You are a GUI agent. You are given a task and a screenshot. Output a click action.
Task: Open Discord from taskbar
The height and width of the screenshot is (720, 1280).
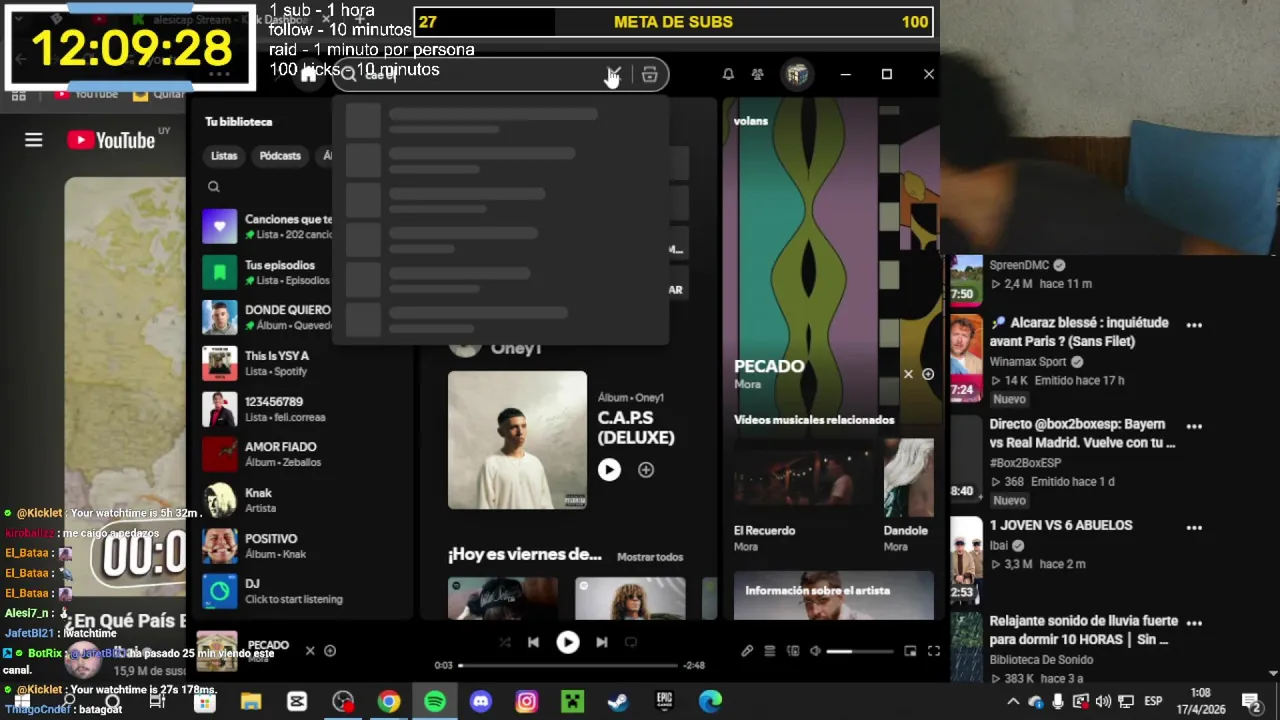480,702
